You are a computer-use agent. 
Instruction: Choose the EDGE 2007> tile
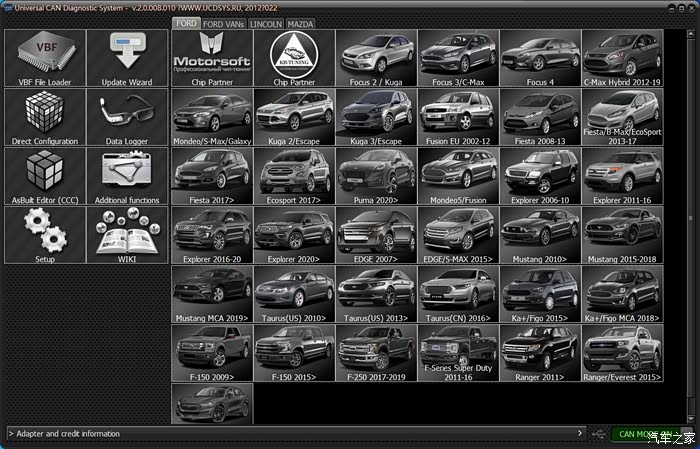[x=376, y=235]
